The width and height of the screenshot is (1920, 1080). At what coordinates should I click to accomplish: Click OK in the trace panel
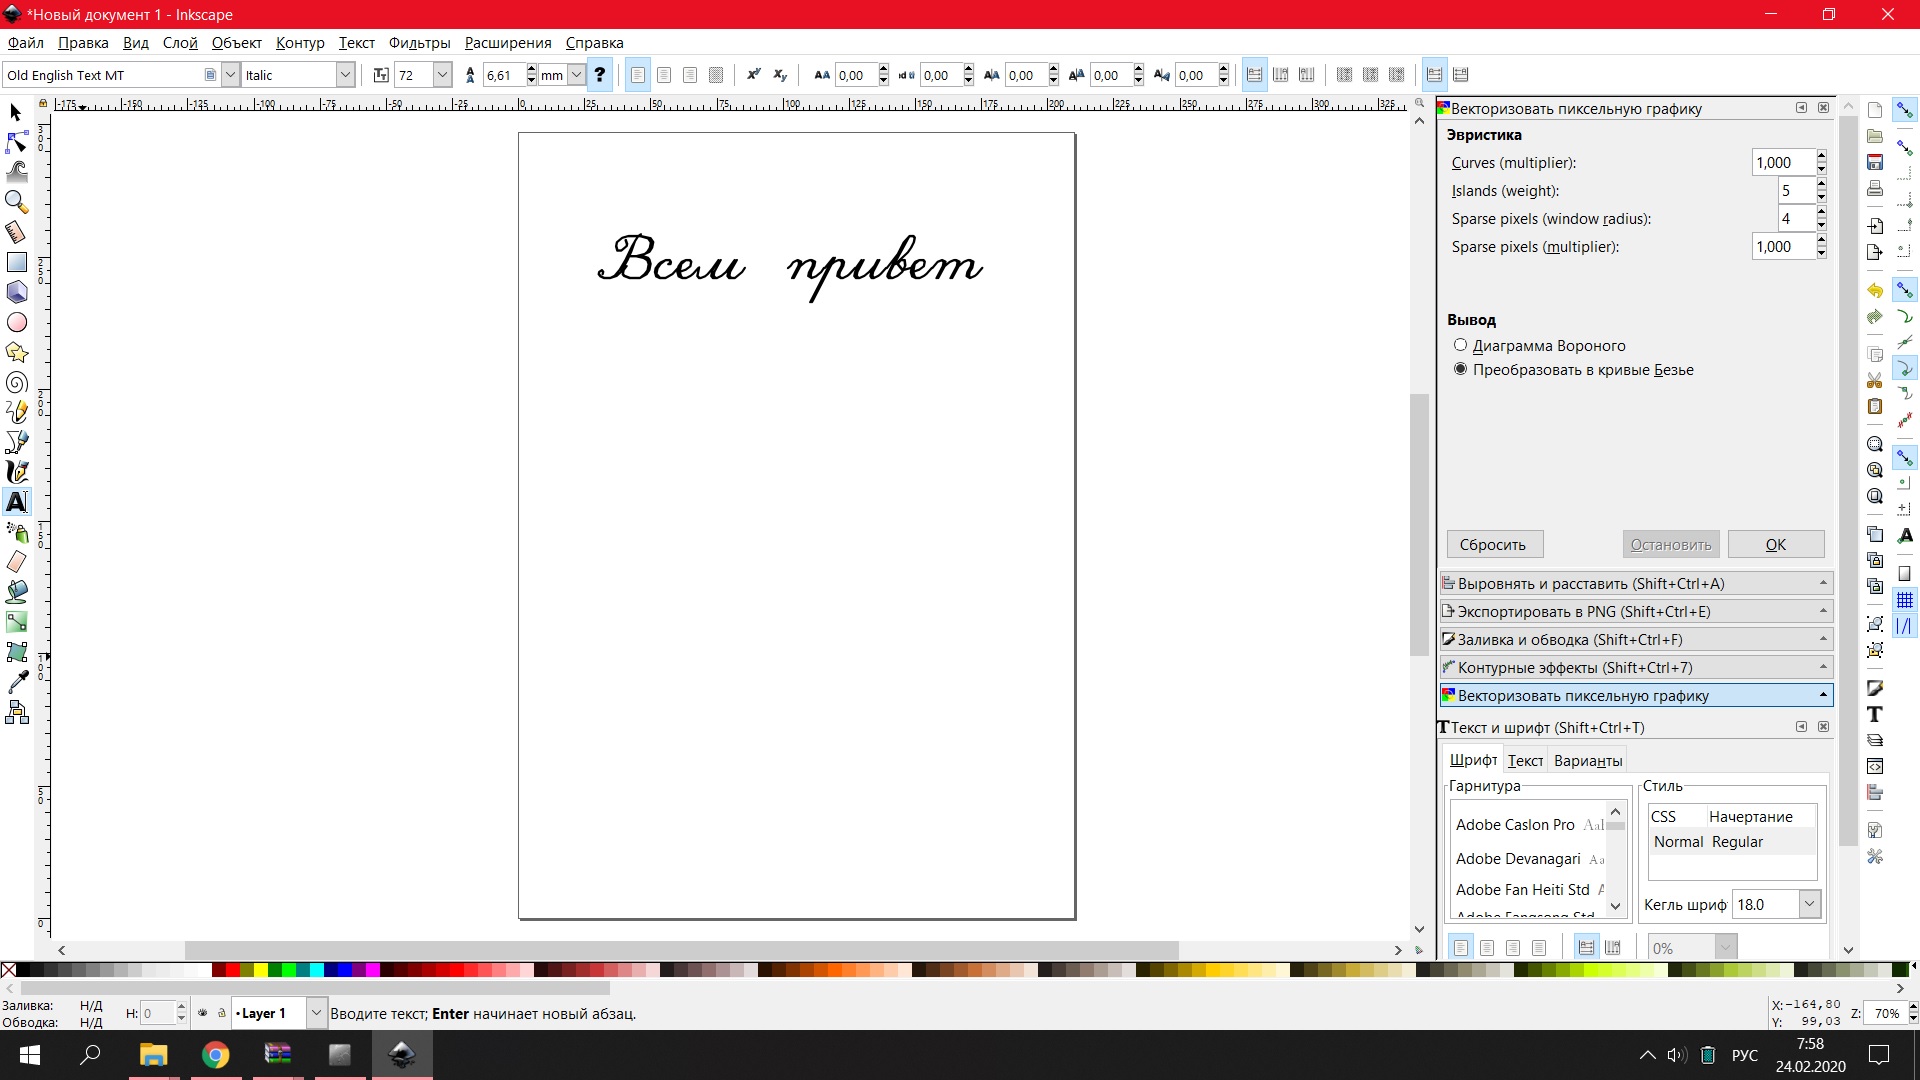pyautogui.click(x=1775, y=545)
